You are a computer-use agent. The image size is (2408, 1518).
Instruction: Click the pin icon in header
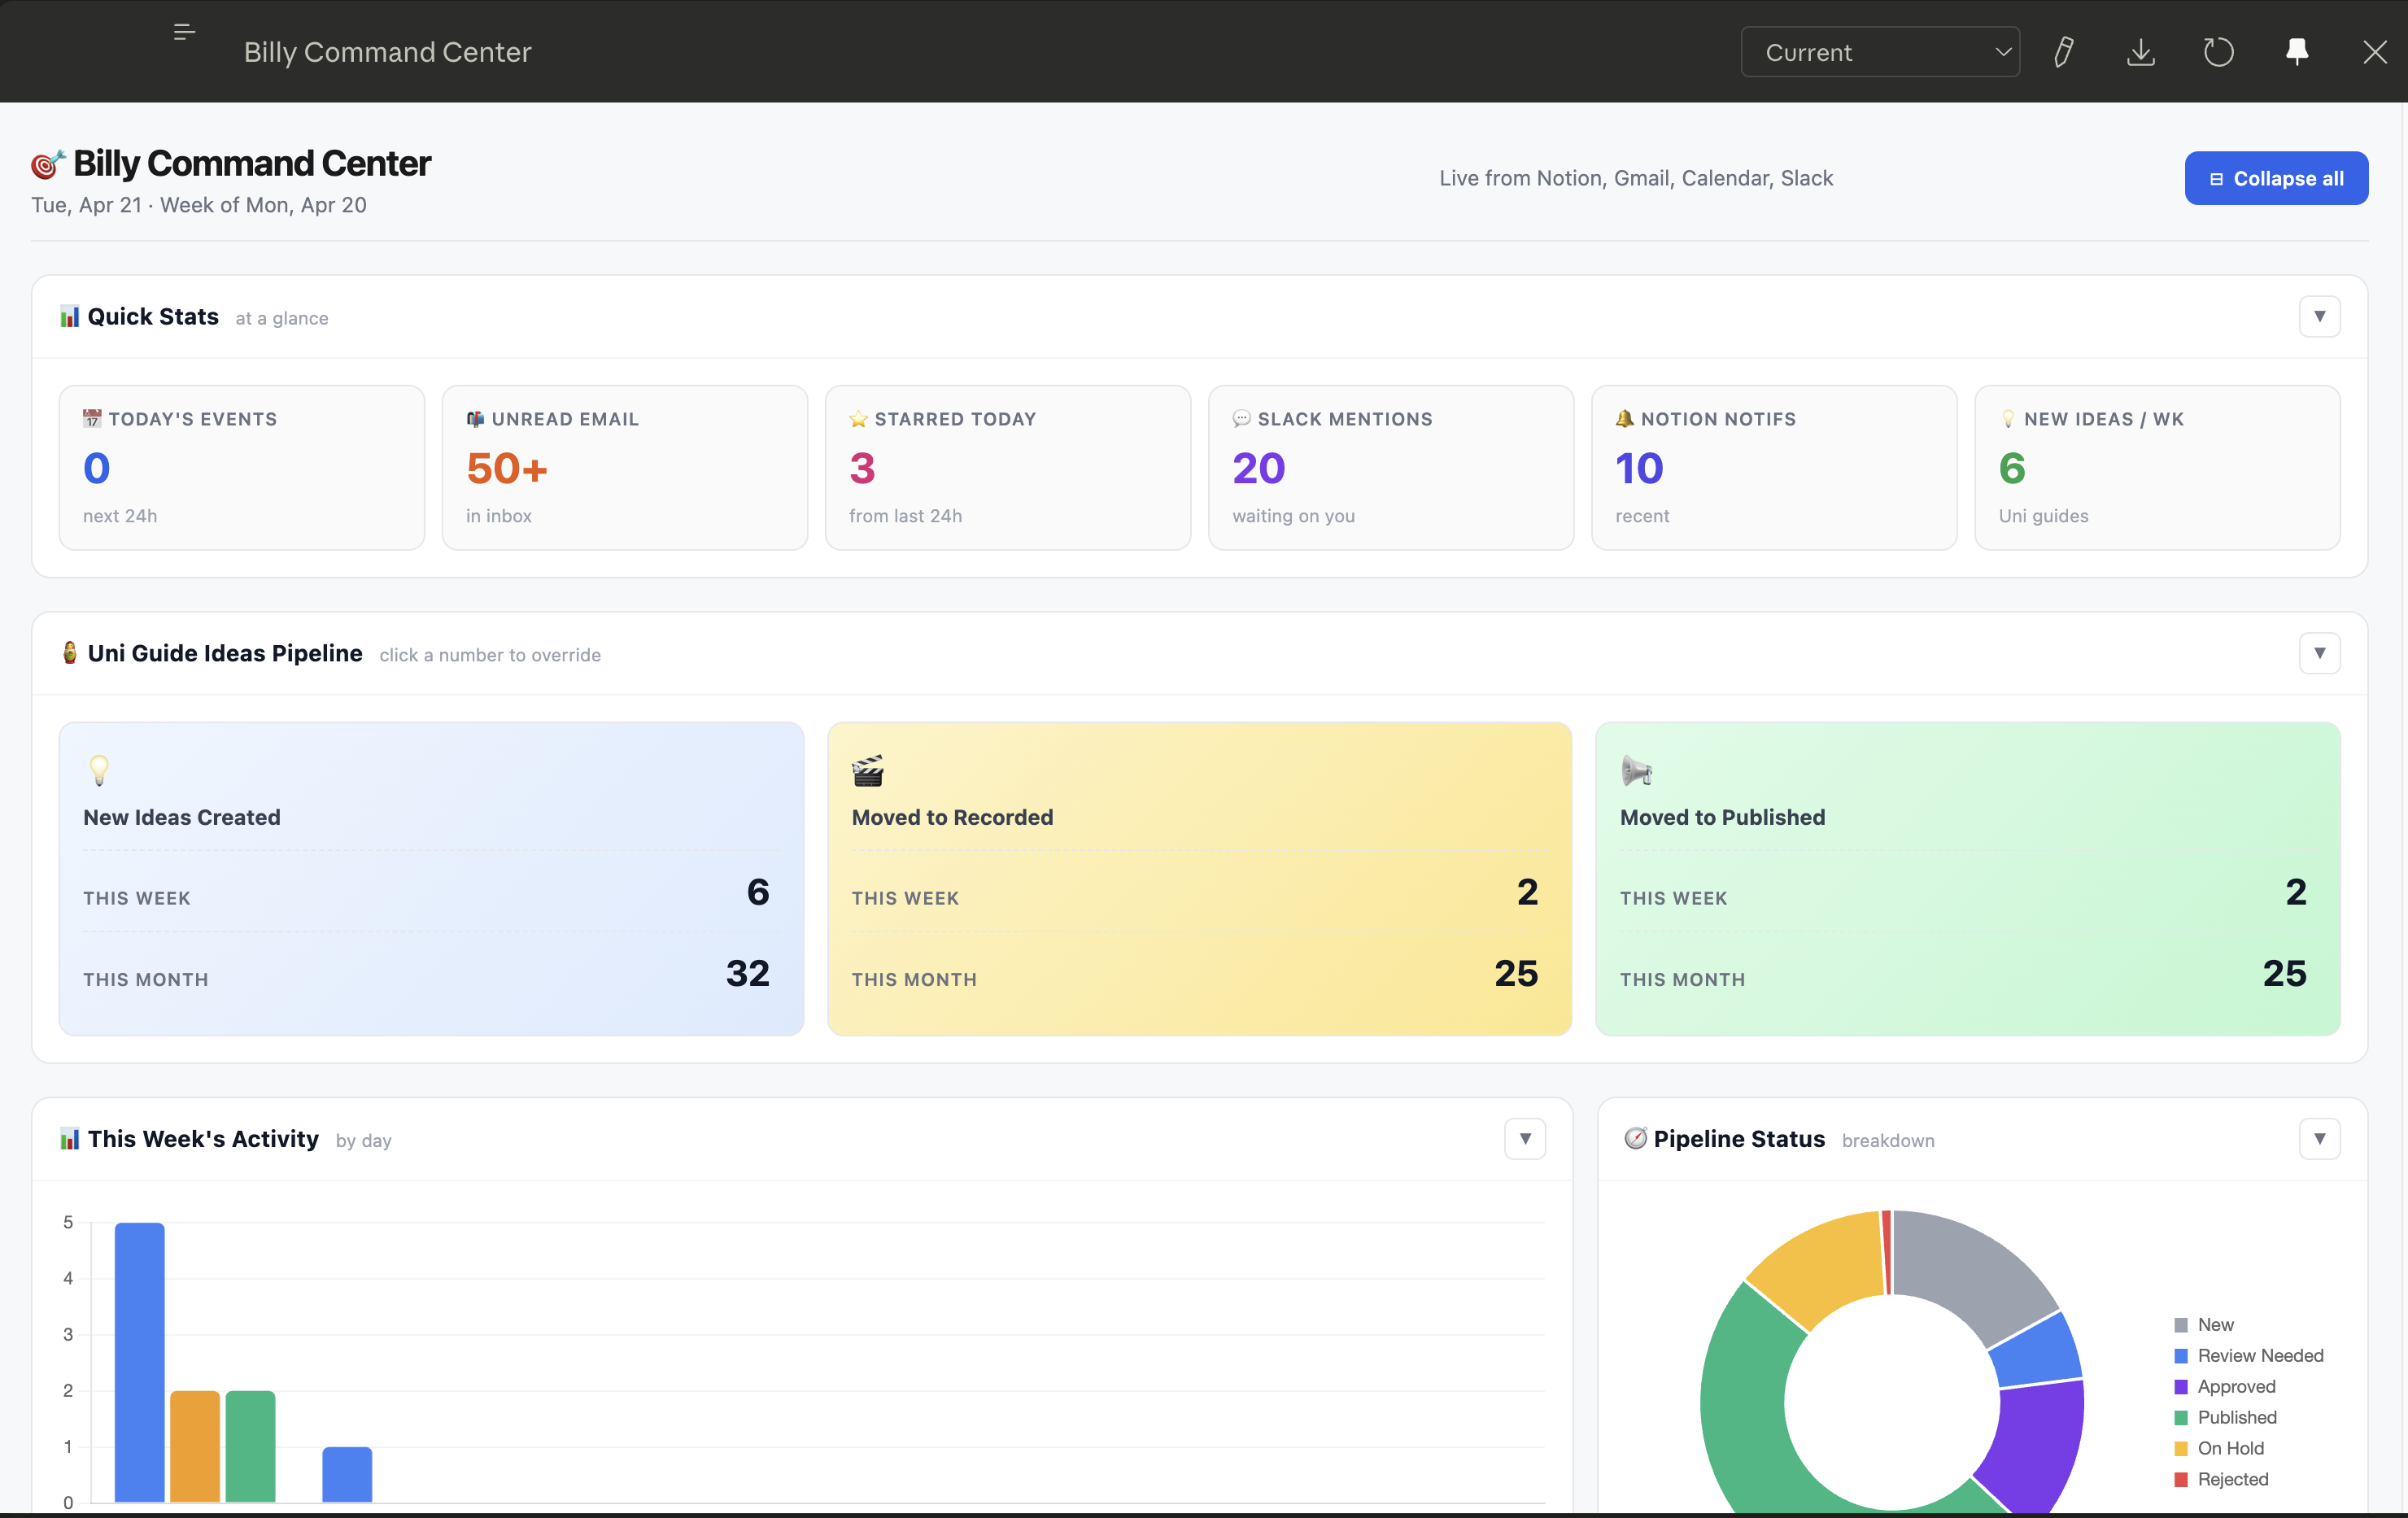pos(2297,52)
